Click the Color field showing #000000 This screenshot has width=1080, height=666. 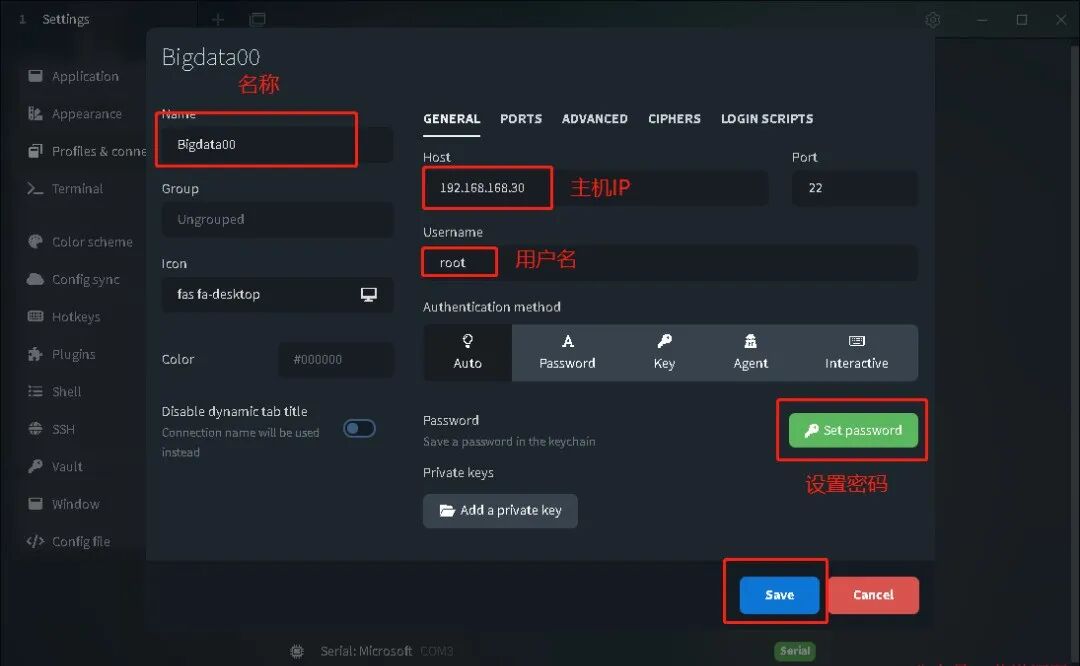click(336, 360)
